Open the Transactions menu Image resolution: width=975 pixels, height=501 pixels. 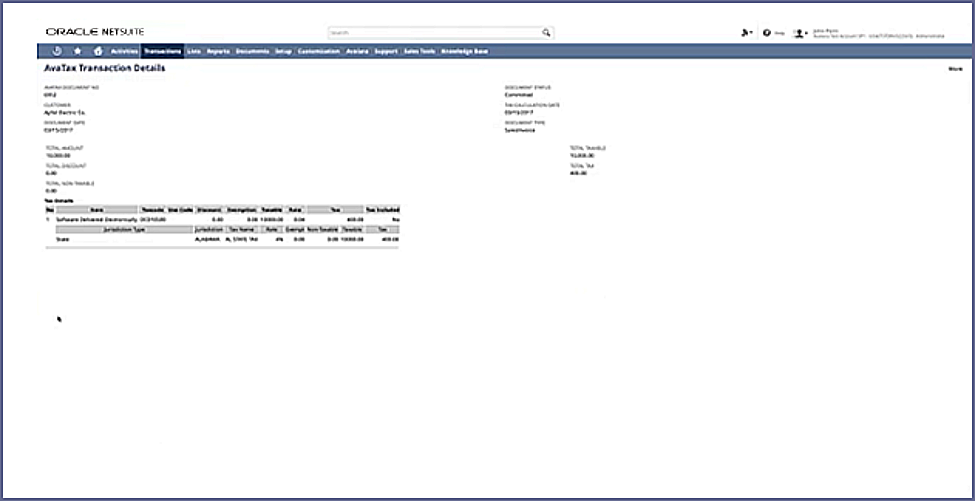(162, 50)
